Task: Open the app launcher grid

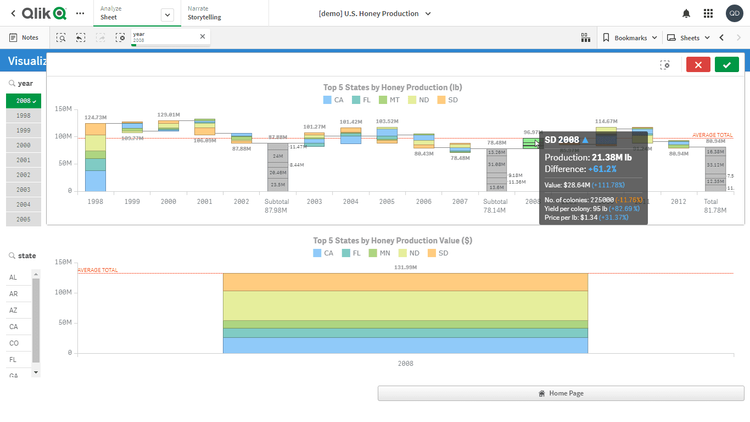Action: [709, 14]
